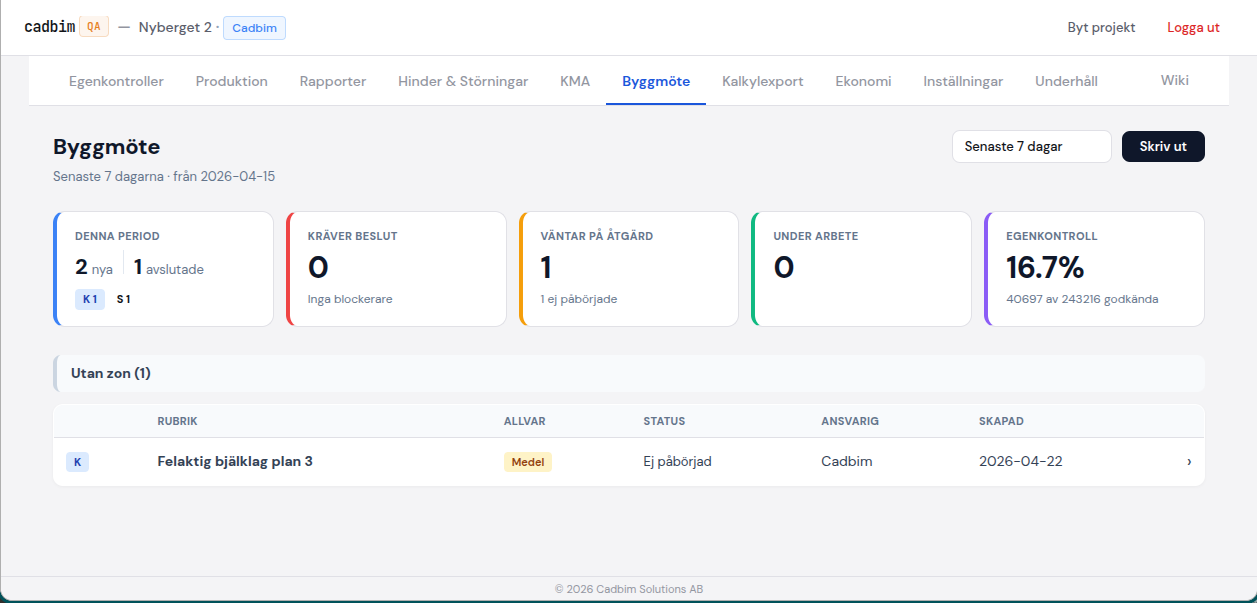The image size is (1257, 603).
Task: Go to the Hinder & Störningar tab
Action: pyautogui.click(x=462, y=82)
